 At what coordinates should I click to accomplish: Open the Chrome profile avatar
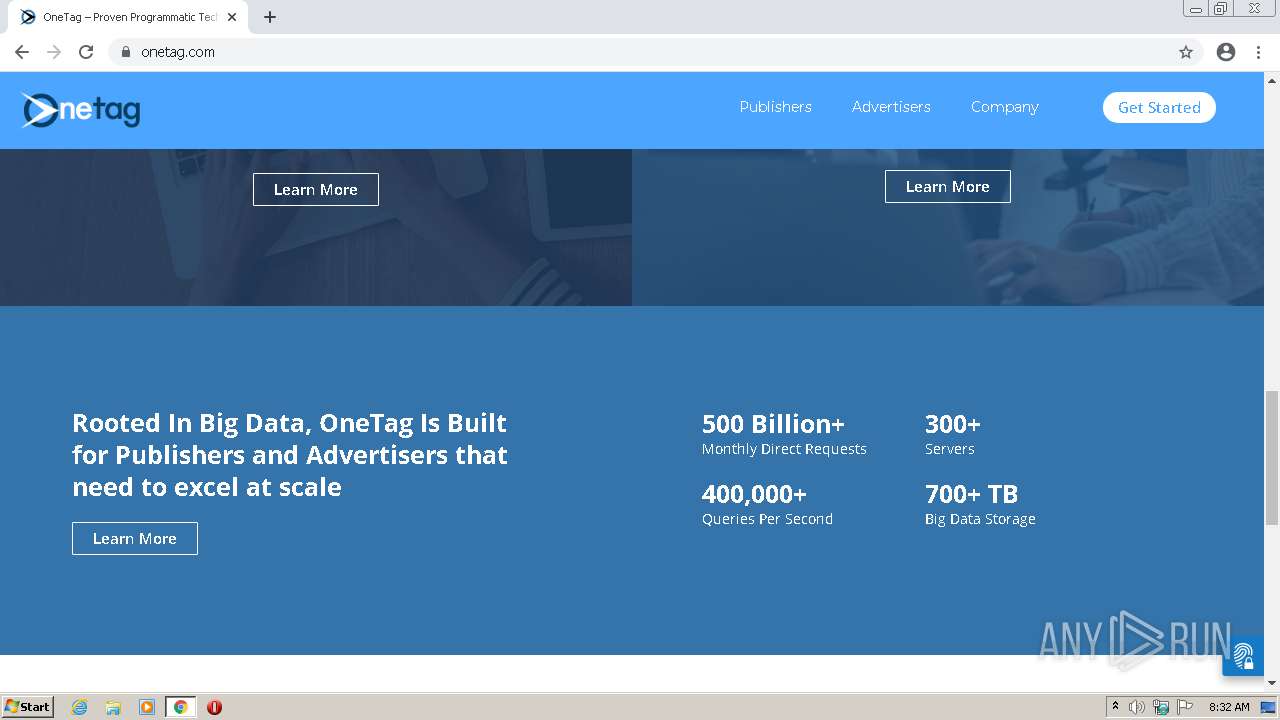(1226, 52)
